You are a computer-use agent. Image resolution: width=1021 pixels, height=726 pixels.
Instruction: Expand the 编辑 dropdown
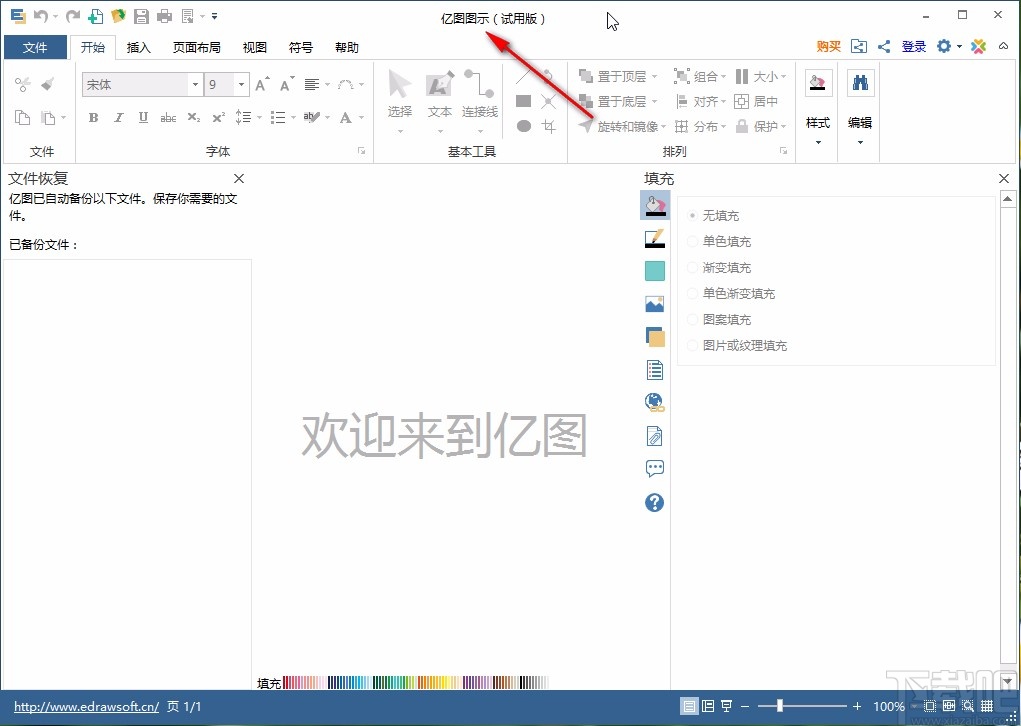point(860,143)
